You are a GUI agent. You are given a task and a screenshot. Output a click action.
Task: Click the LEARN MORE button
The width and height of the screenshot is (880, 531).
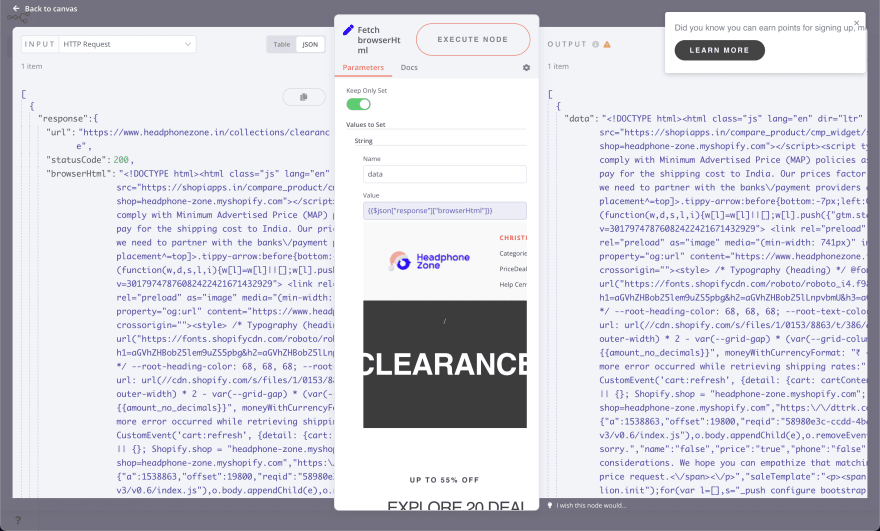(x=719, y=50)
